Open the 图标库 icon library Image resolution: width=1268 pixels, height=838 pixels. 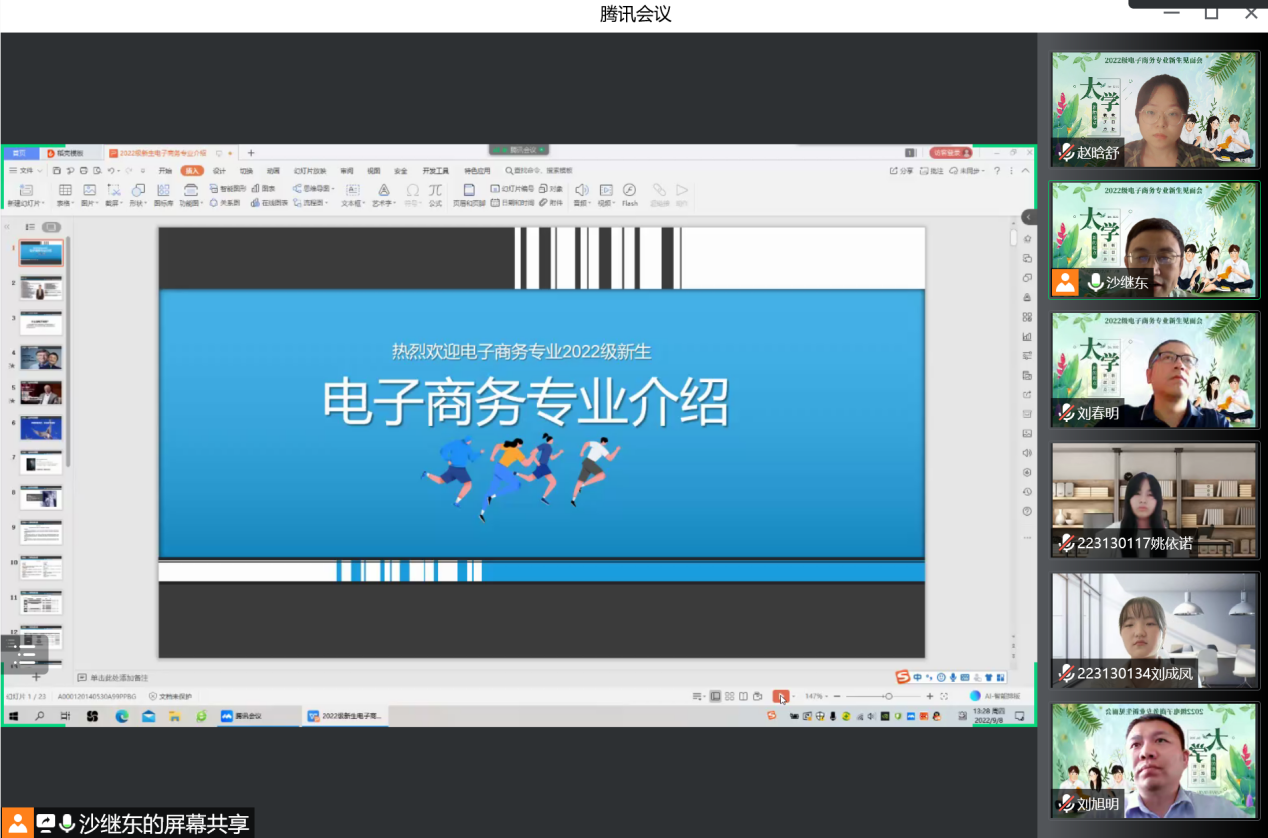163,190
